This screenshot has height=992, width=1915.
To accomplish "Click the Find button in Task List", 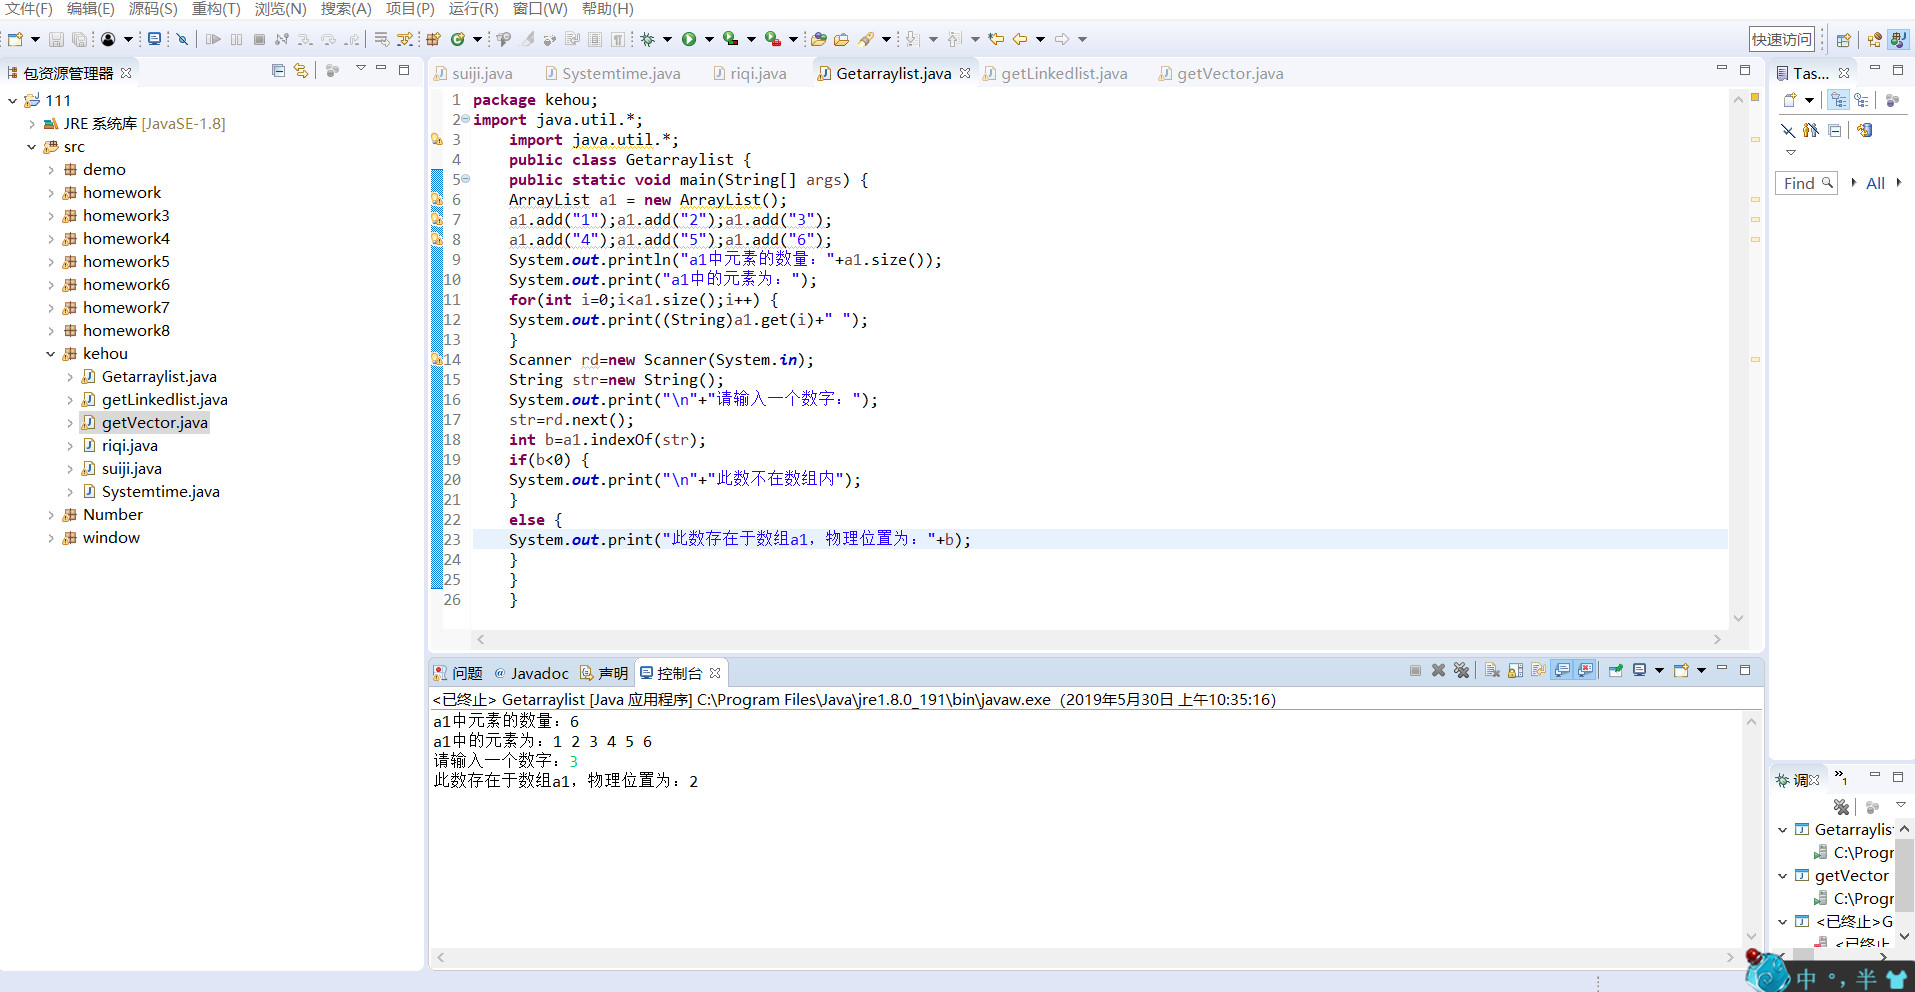I will 1806,183.
